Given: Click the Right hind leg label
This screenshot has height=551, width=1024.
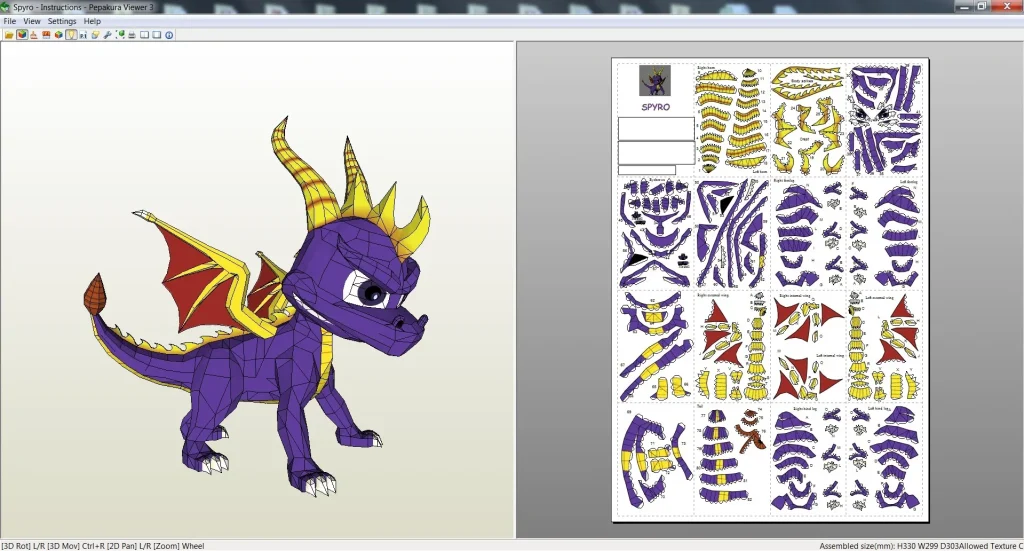Looking at the screenshot, I should (805, 409).
